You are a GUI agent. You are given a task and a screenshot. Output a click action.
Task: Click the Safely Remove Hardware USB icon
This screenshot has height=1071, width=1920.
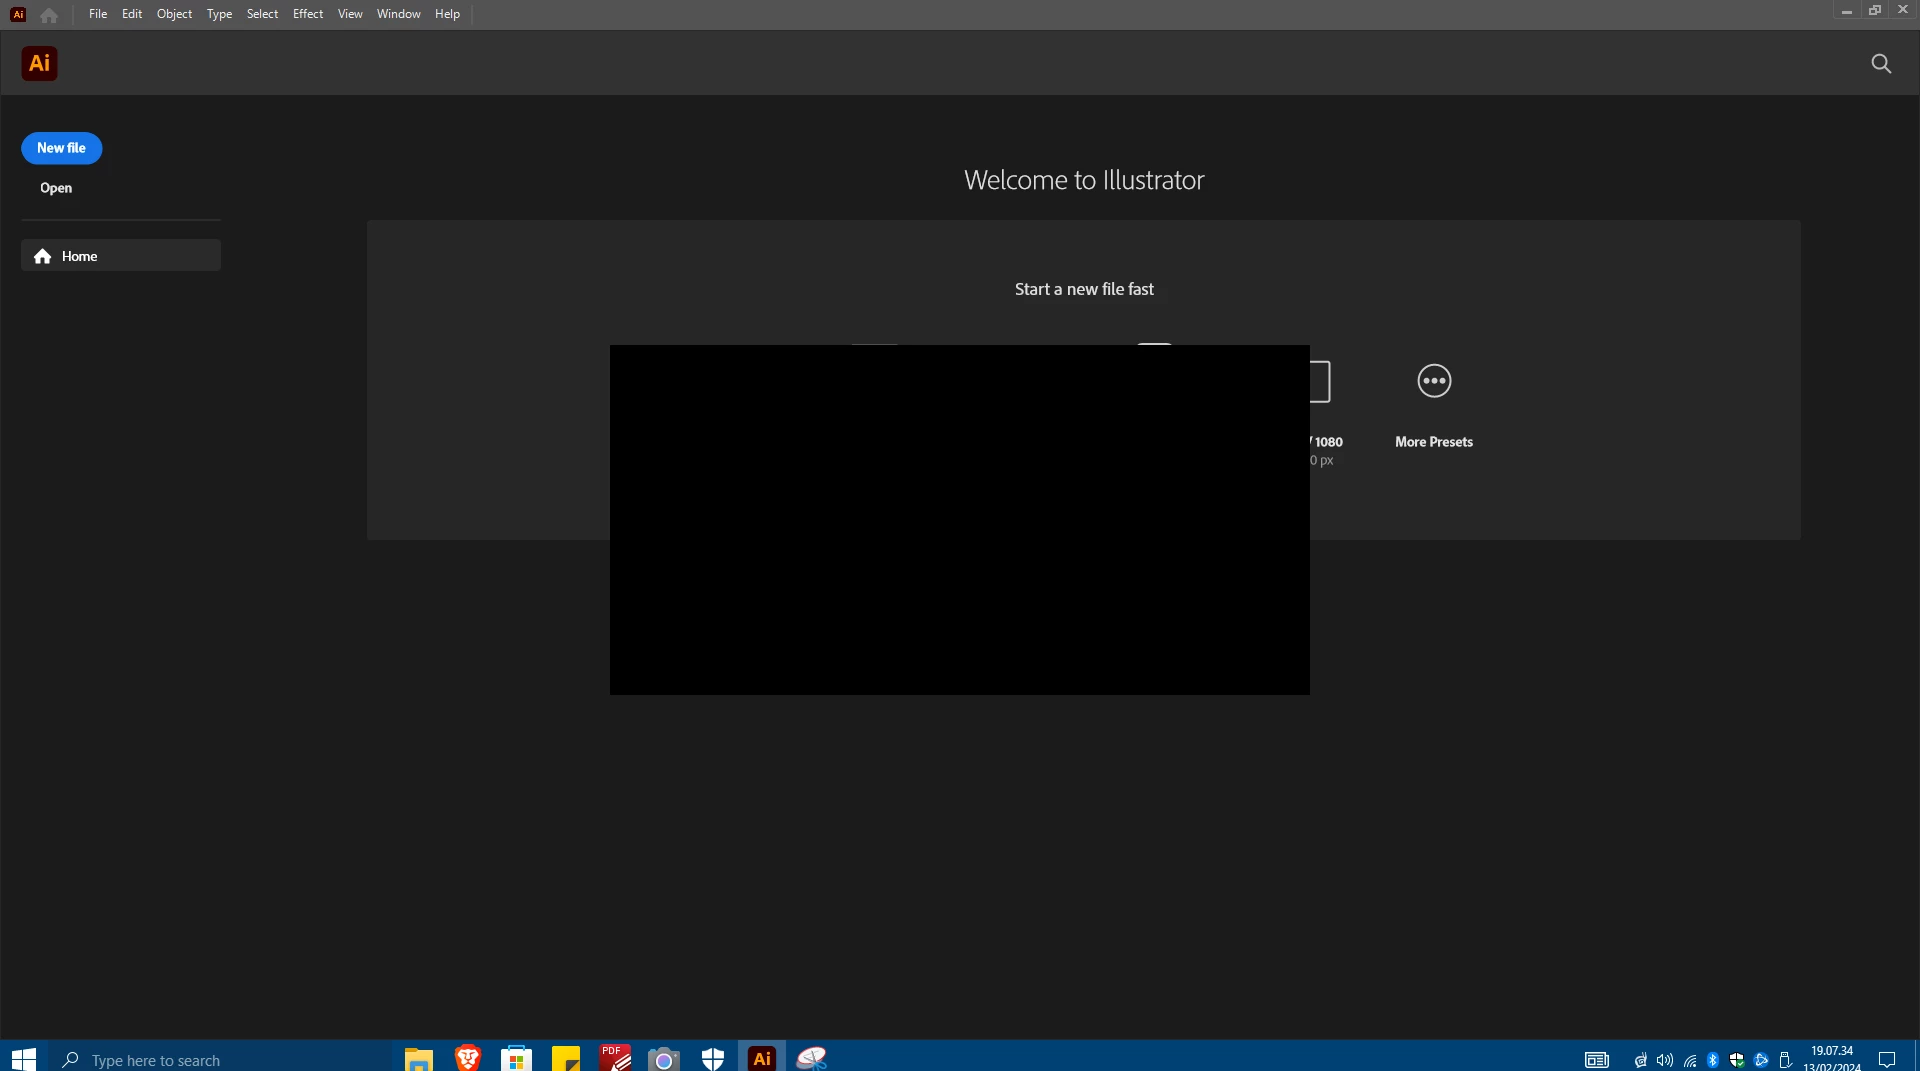click(1785, 1060)
